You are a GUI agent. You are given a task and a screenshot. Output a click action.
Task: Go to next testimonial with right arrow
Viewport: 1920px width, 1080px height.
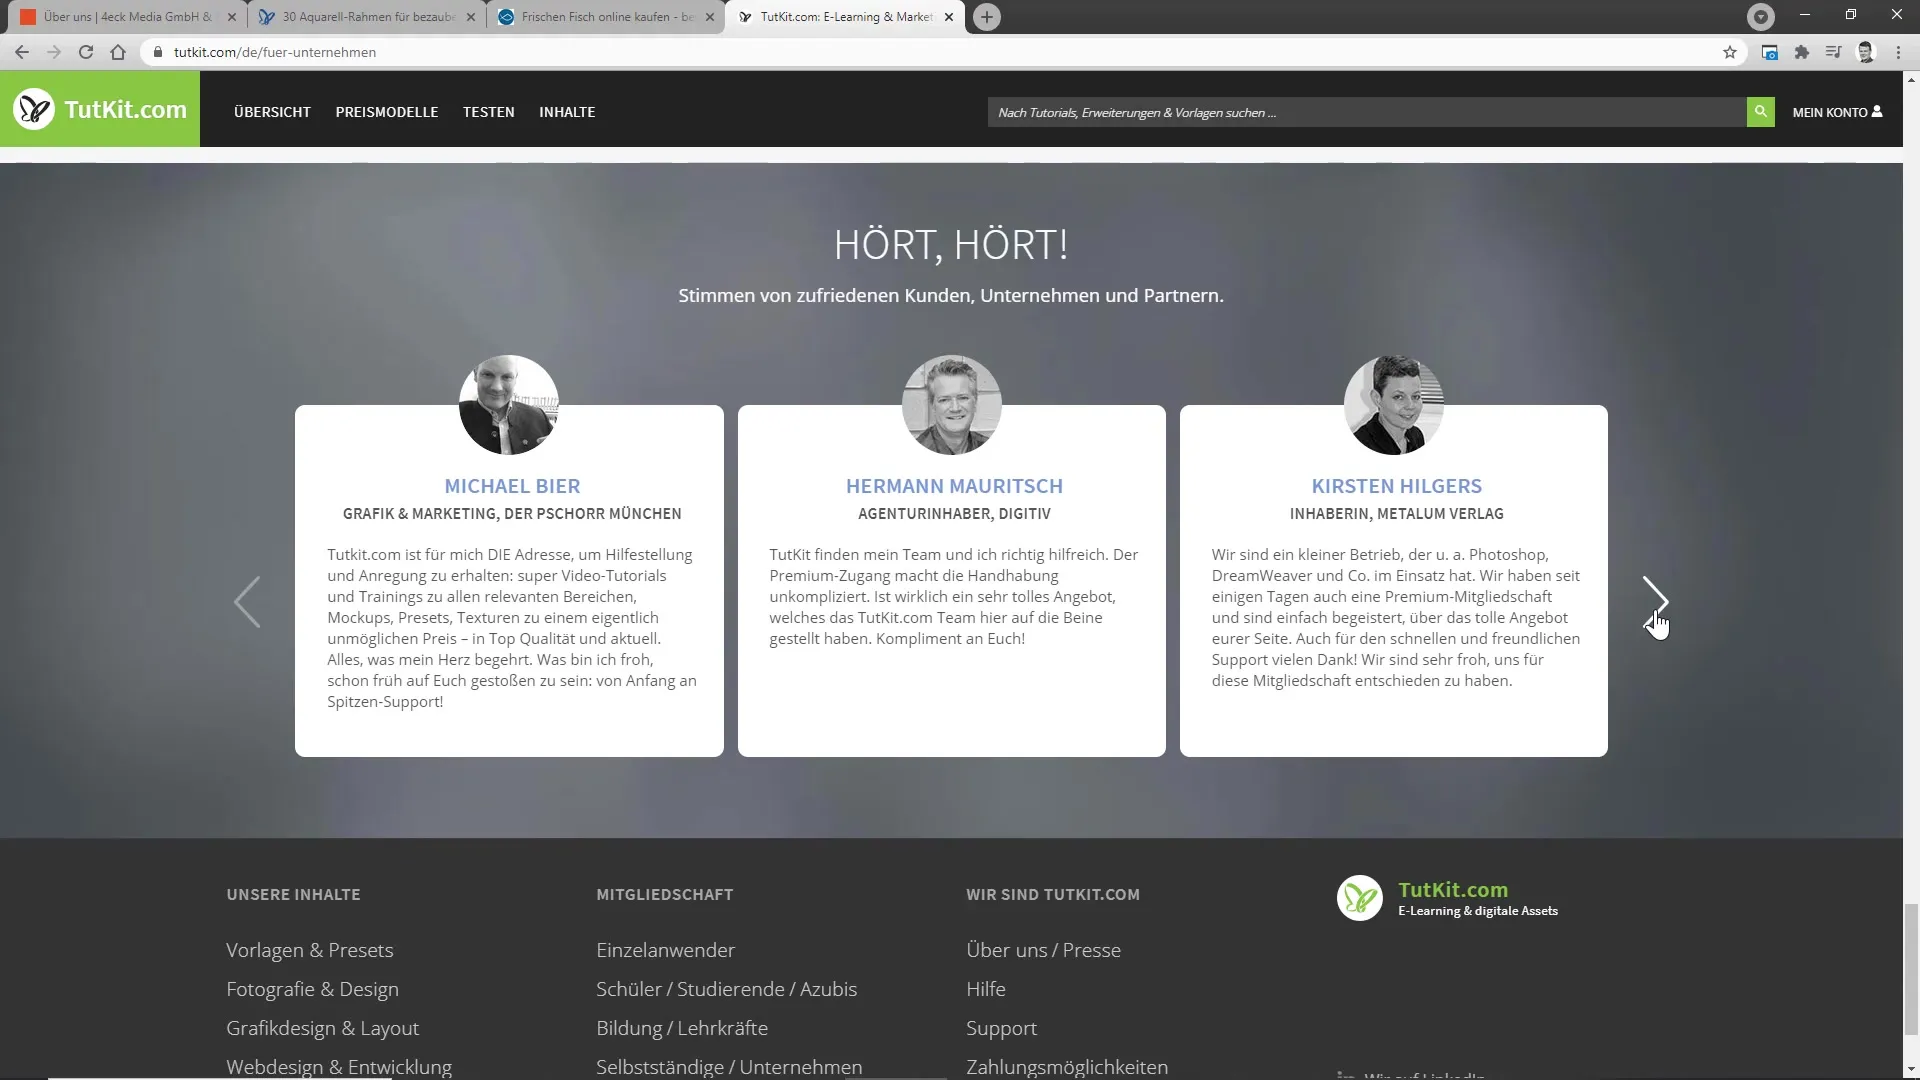click(1655, 601)
